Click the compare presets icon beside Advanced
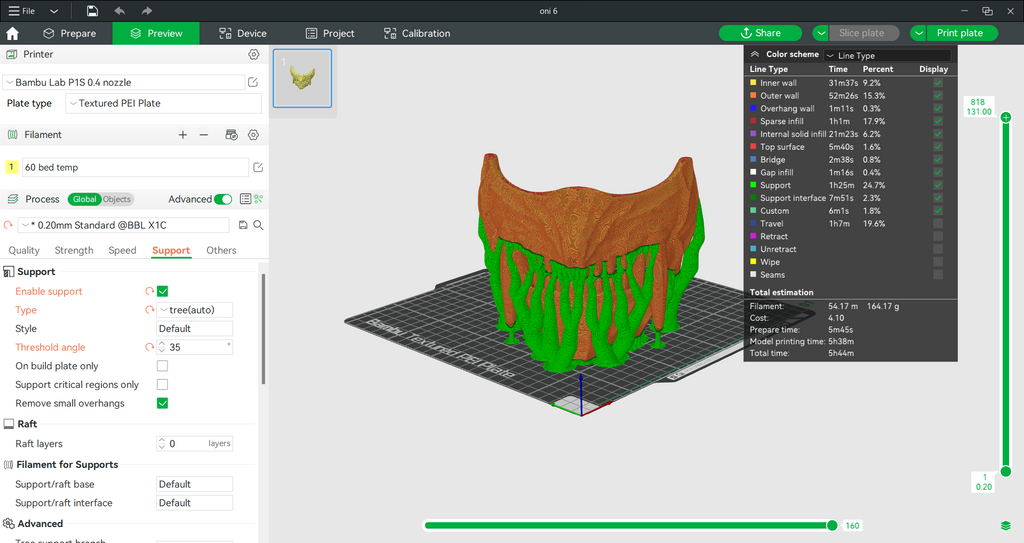 259,199
